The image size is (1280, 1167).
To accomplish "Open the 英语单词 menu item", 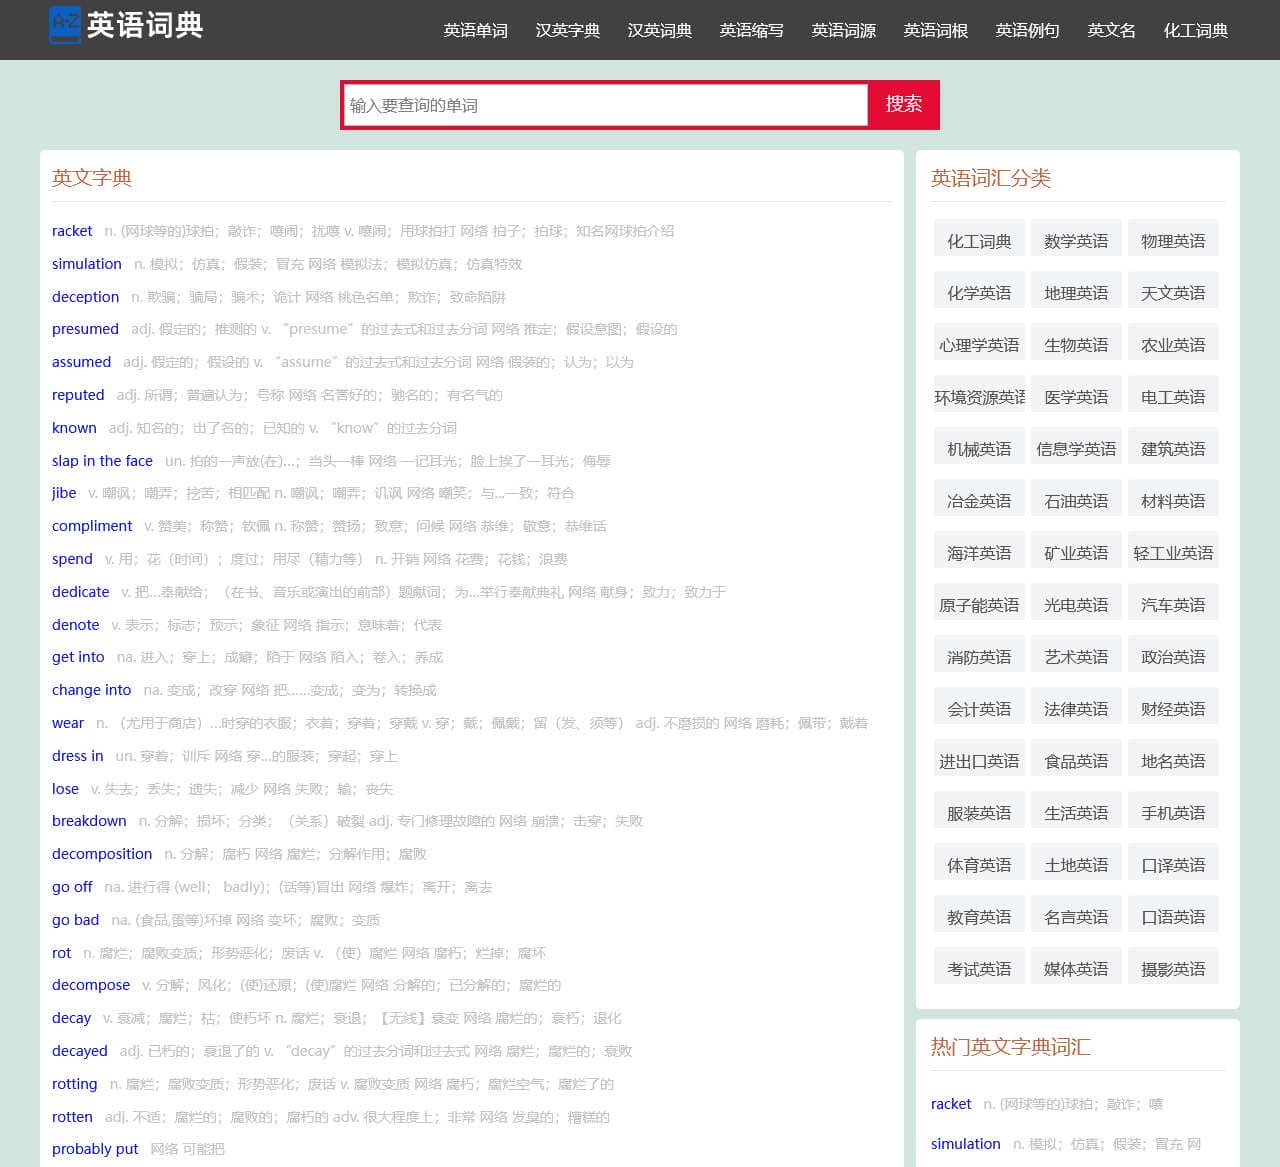I will [x=475, y=30].
